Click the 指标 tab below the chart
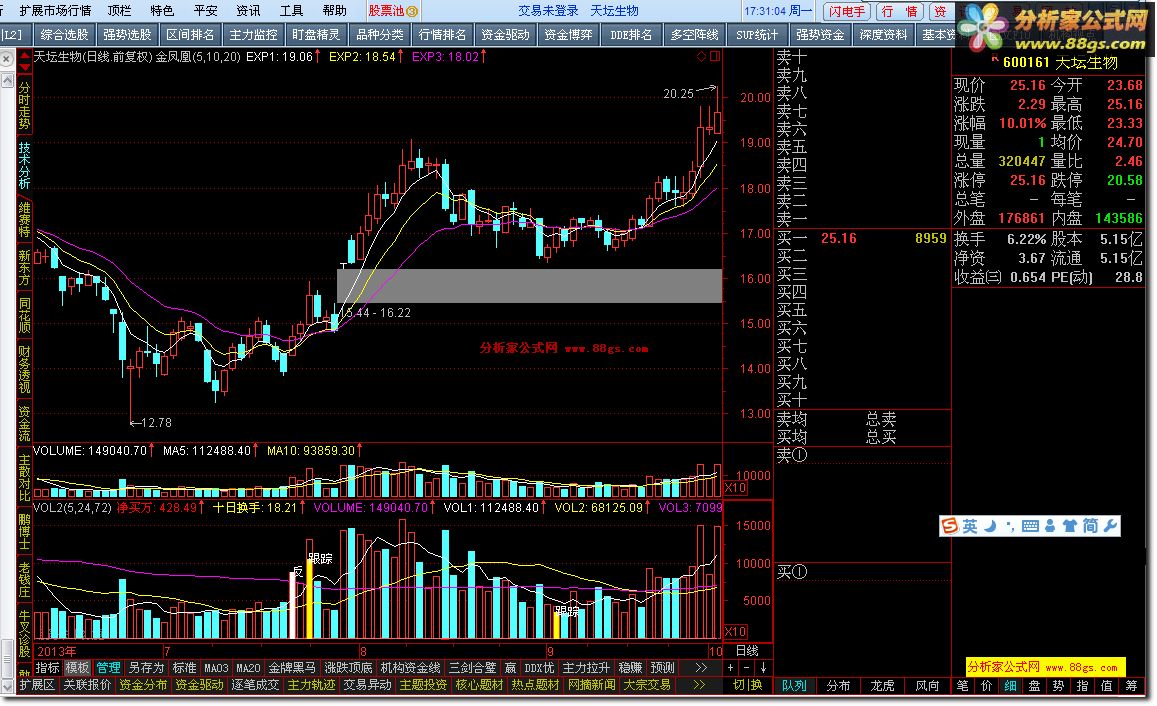This screenshot has width=1157, height=706. pyautogui.click(x=48, y=667)
